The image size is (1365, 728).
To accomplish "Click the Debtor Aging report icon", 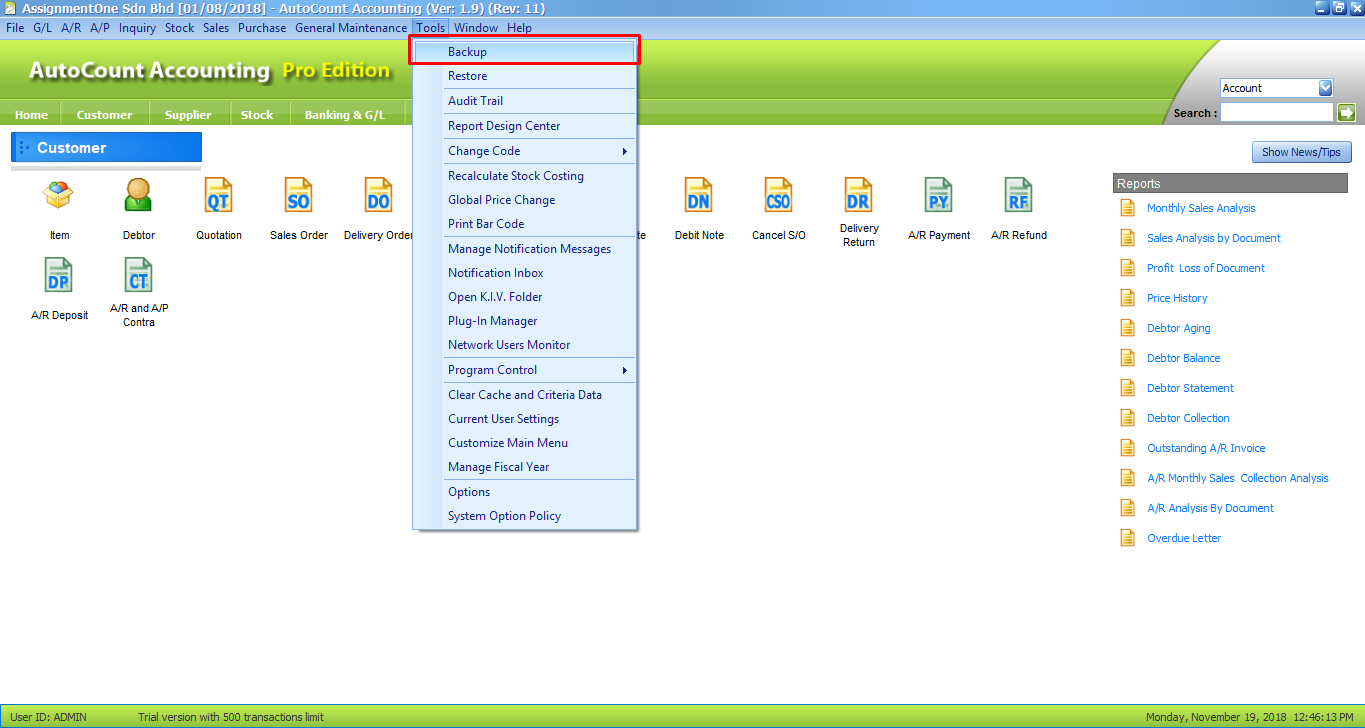I will click(x=1127, y=328).
